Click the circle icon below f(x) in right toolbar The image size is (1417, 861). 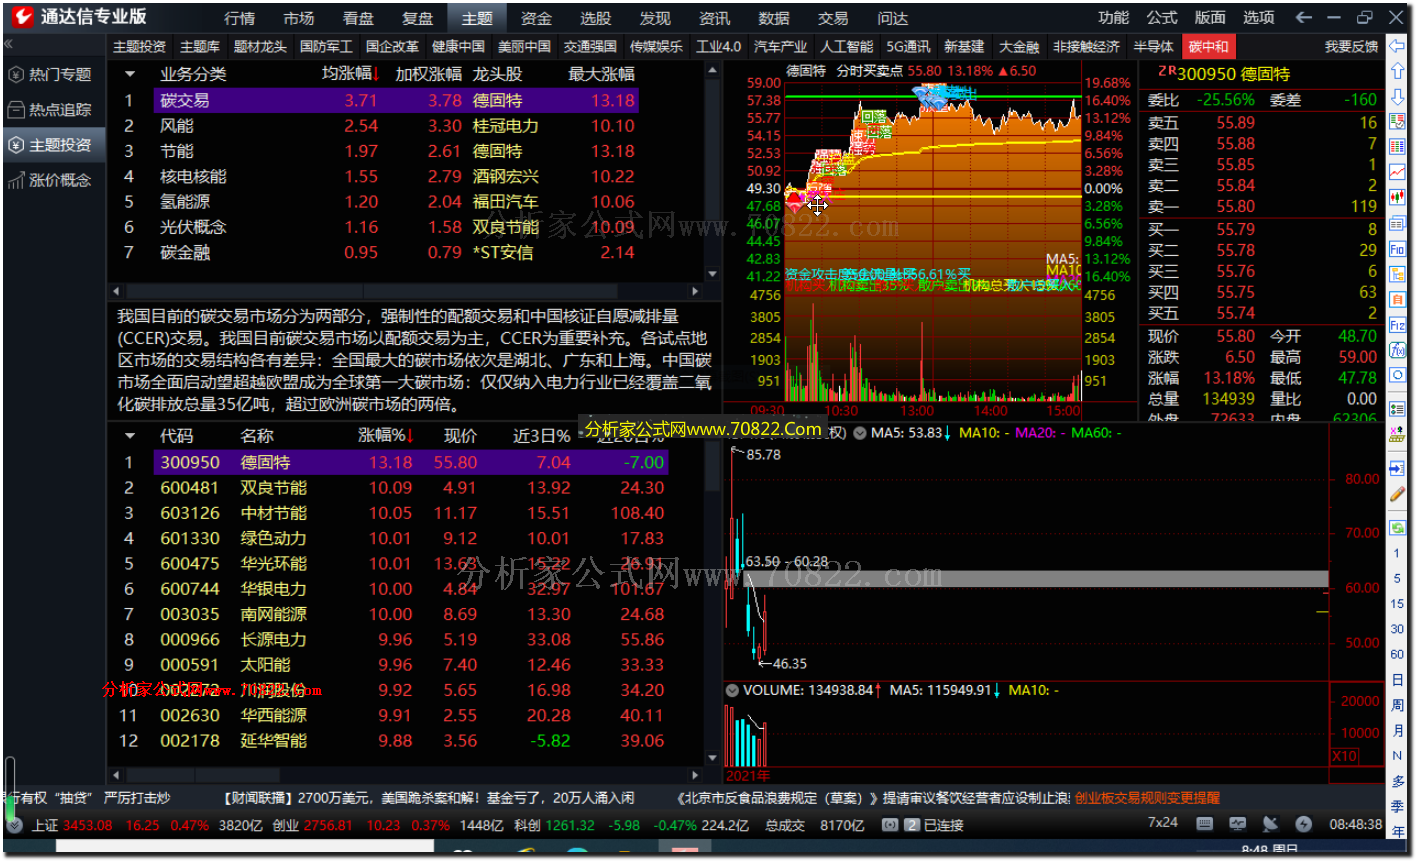1397,375
